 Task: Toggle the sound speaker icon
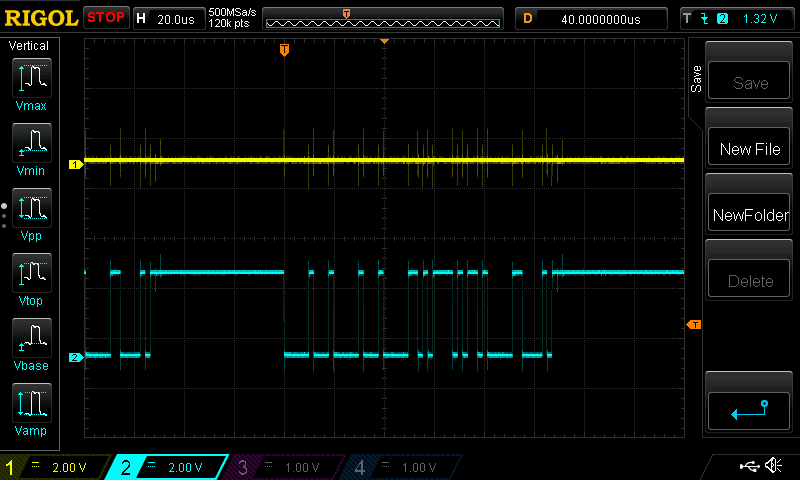click(773, 465)
